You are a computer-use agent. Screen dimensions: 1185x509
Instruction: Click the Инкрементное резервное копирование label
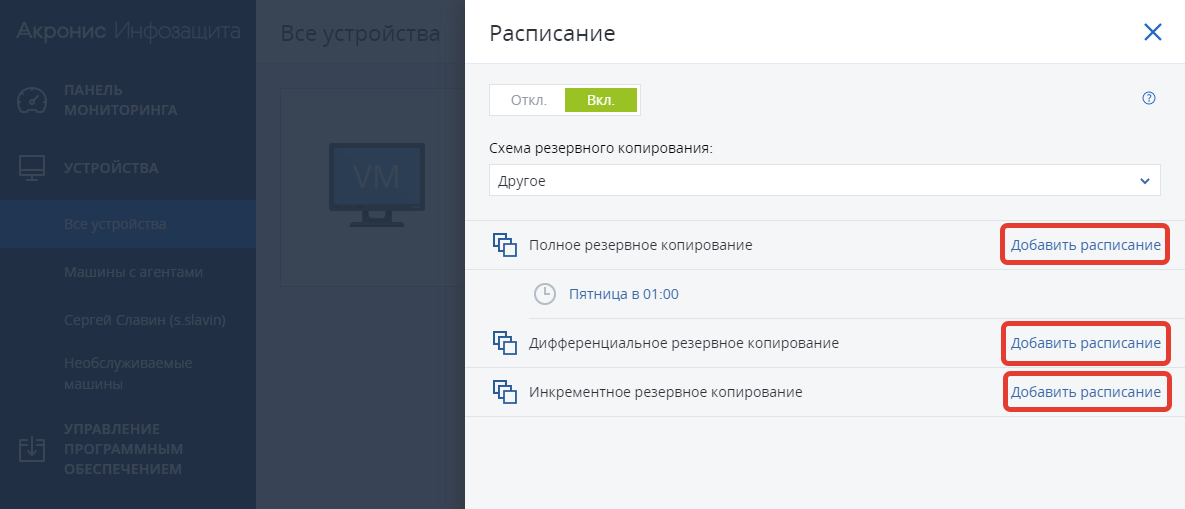coord(666,392)
